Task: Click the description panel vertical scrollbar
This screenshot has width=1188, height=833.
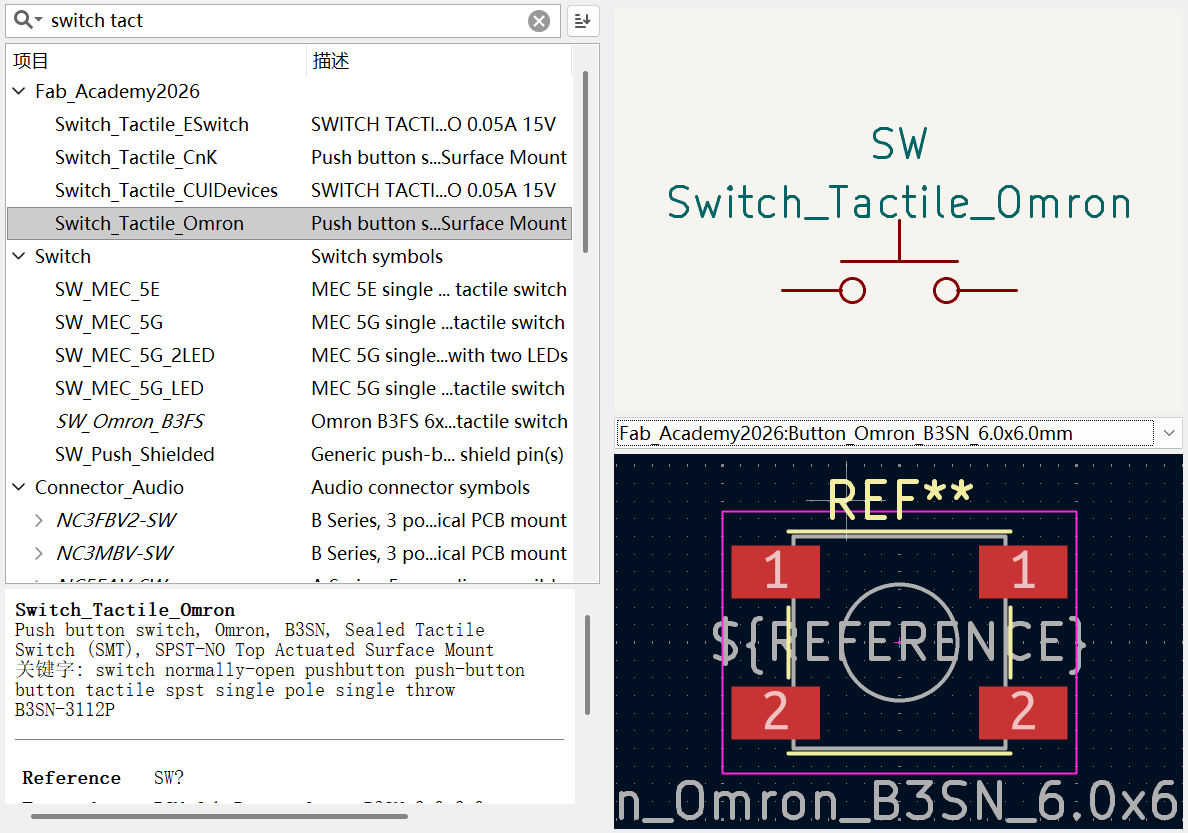Action: (587, 665)
